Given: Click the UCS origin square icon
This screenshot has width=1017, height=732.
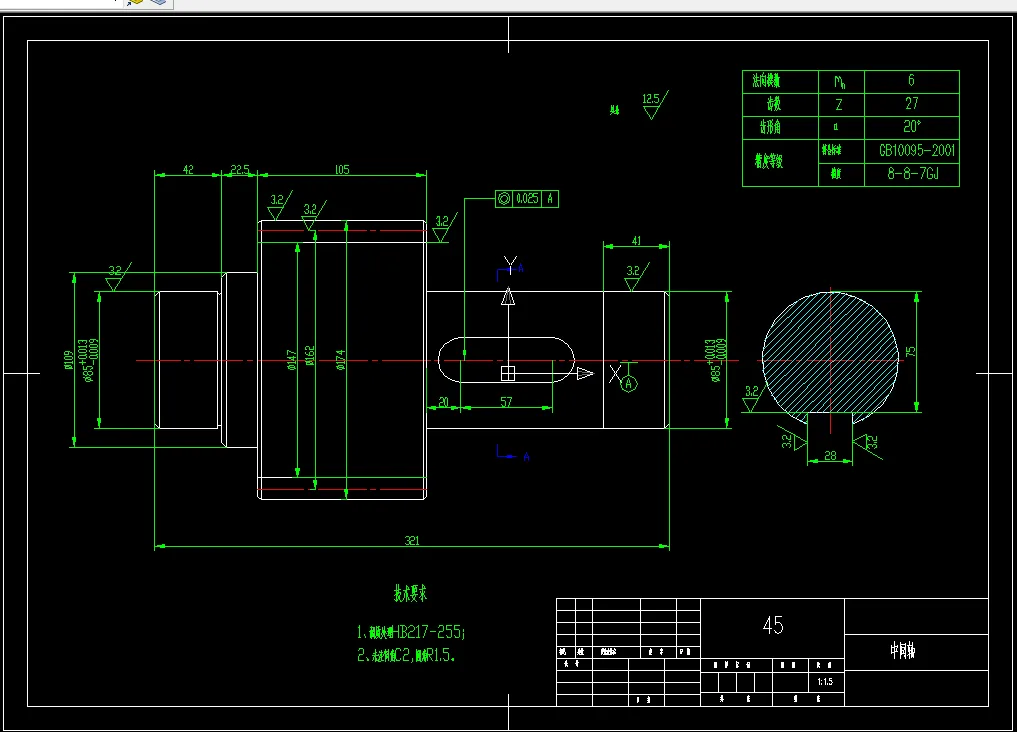Looking at the screenshot, I should point(508,373).
